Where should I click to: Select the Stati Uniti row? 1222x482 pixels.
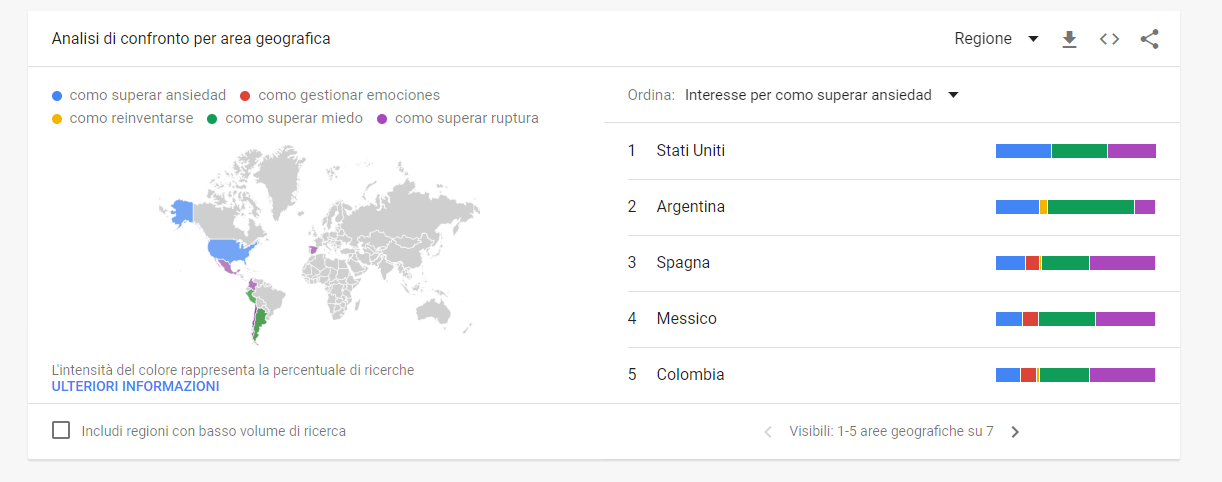[x=691, y=151]
